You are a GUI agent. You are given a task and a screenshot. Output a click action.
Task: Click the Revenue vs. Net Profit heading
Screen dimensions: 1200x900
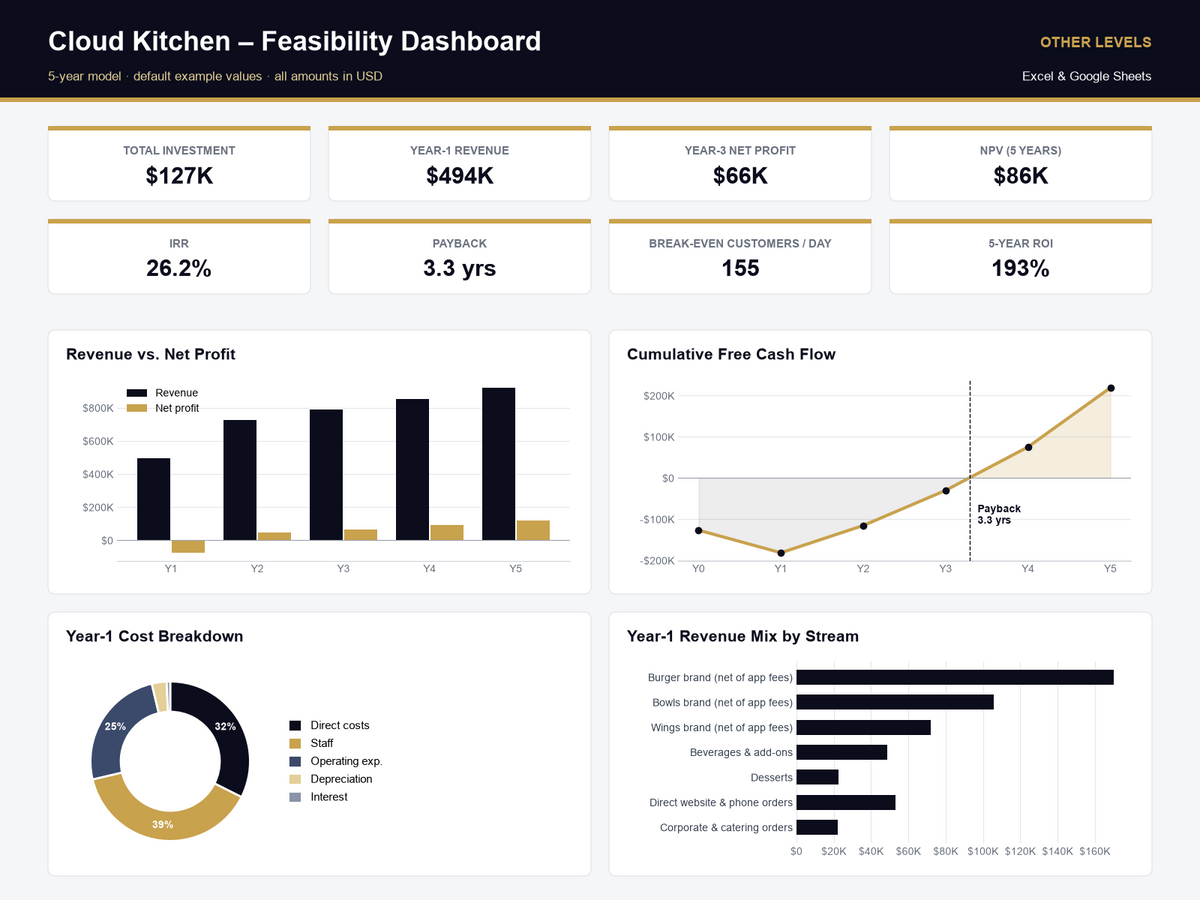coord(151,354)
